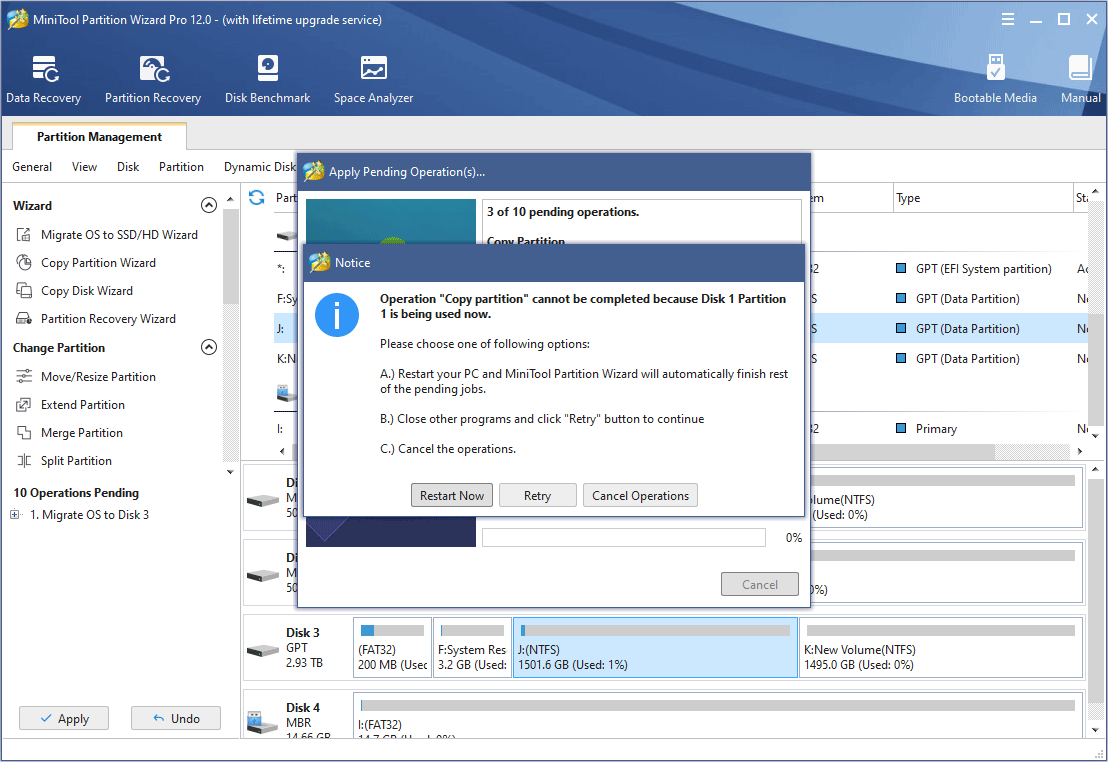Click the Partition Recovery Wizard icon

[23, 319]
